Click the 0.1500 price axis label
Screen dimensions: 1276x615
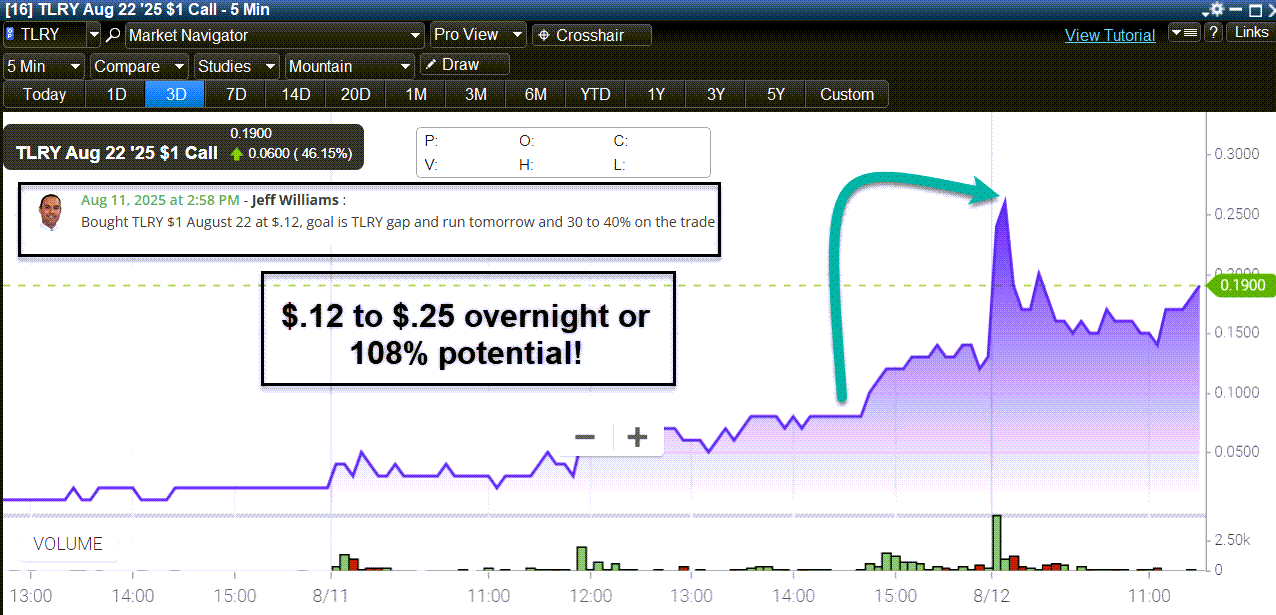(x=1236, y=333)
